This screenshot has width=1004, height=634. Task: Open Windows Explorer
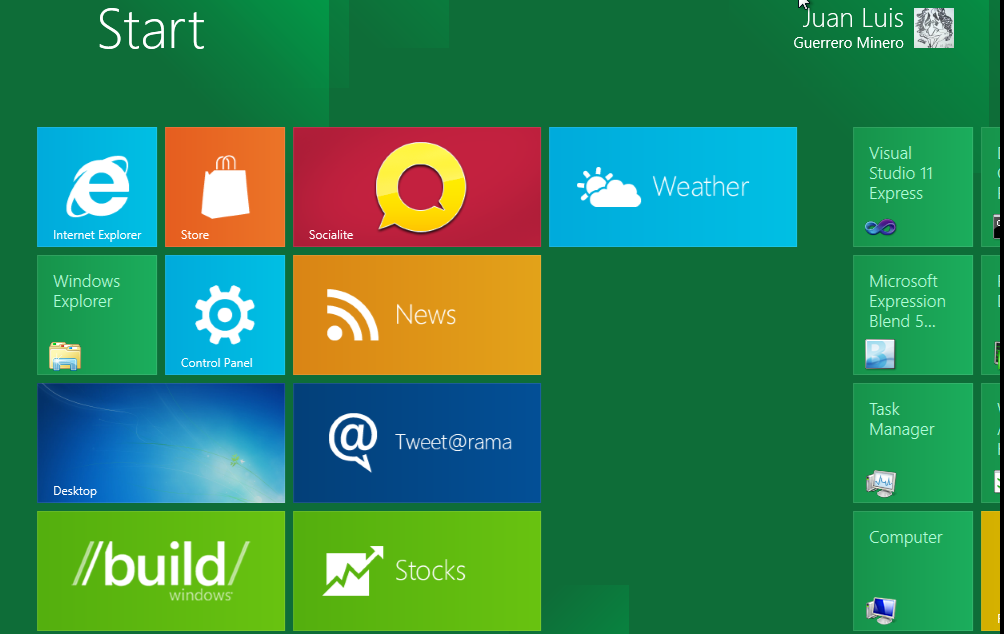point(96,315)
